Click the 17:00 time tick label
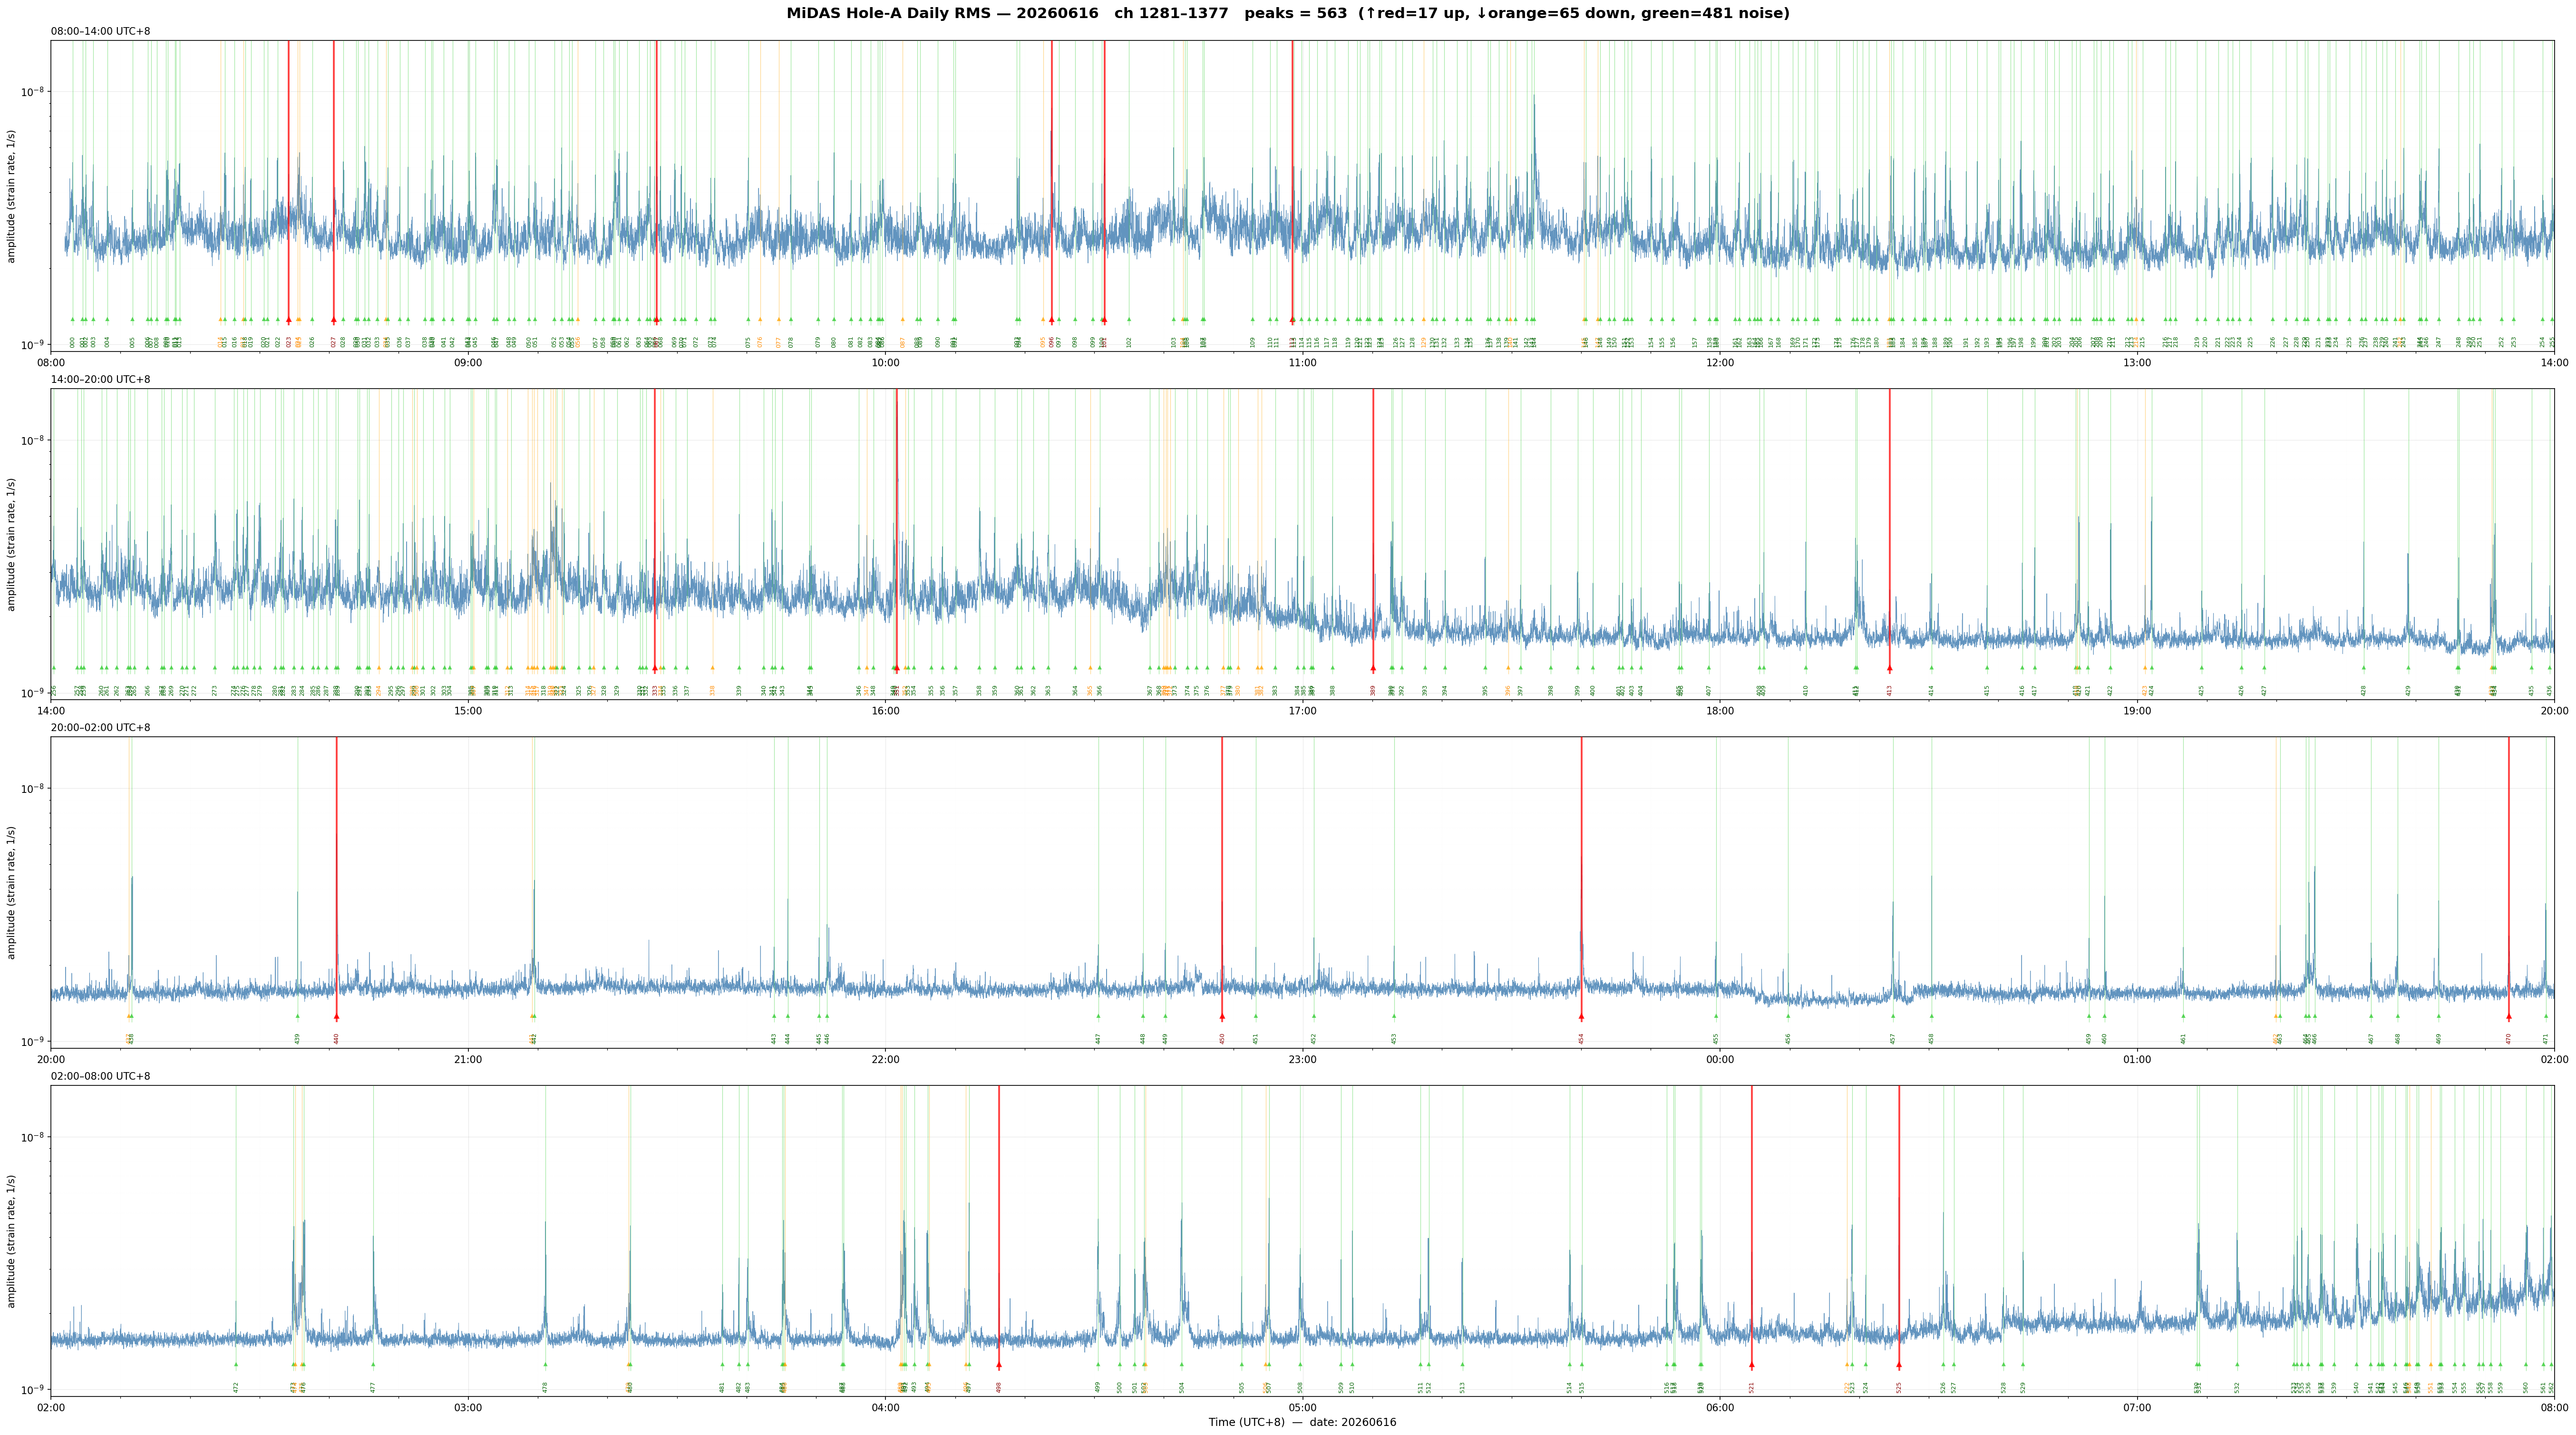The width and height of the screenshot is (2576, 1435). point(1302,711)
